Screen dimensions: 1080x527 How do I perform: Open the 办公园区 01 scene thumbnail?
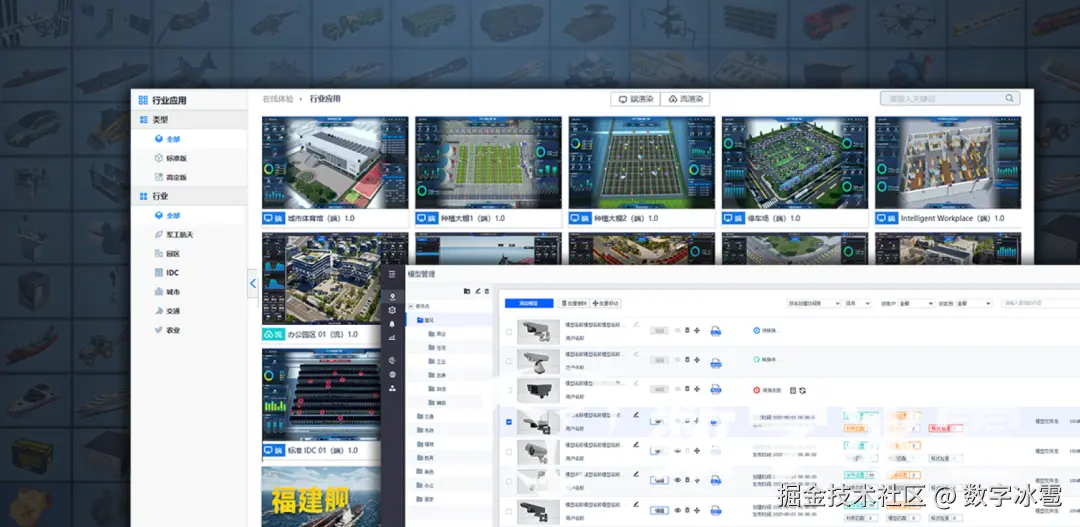pyautogui.click(x=322, y=279)
